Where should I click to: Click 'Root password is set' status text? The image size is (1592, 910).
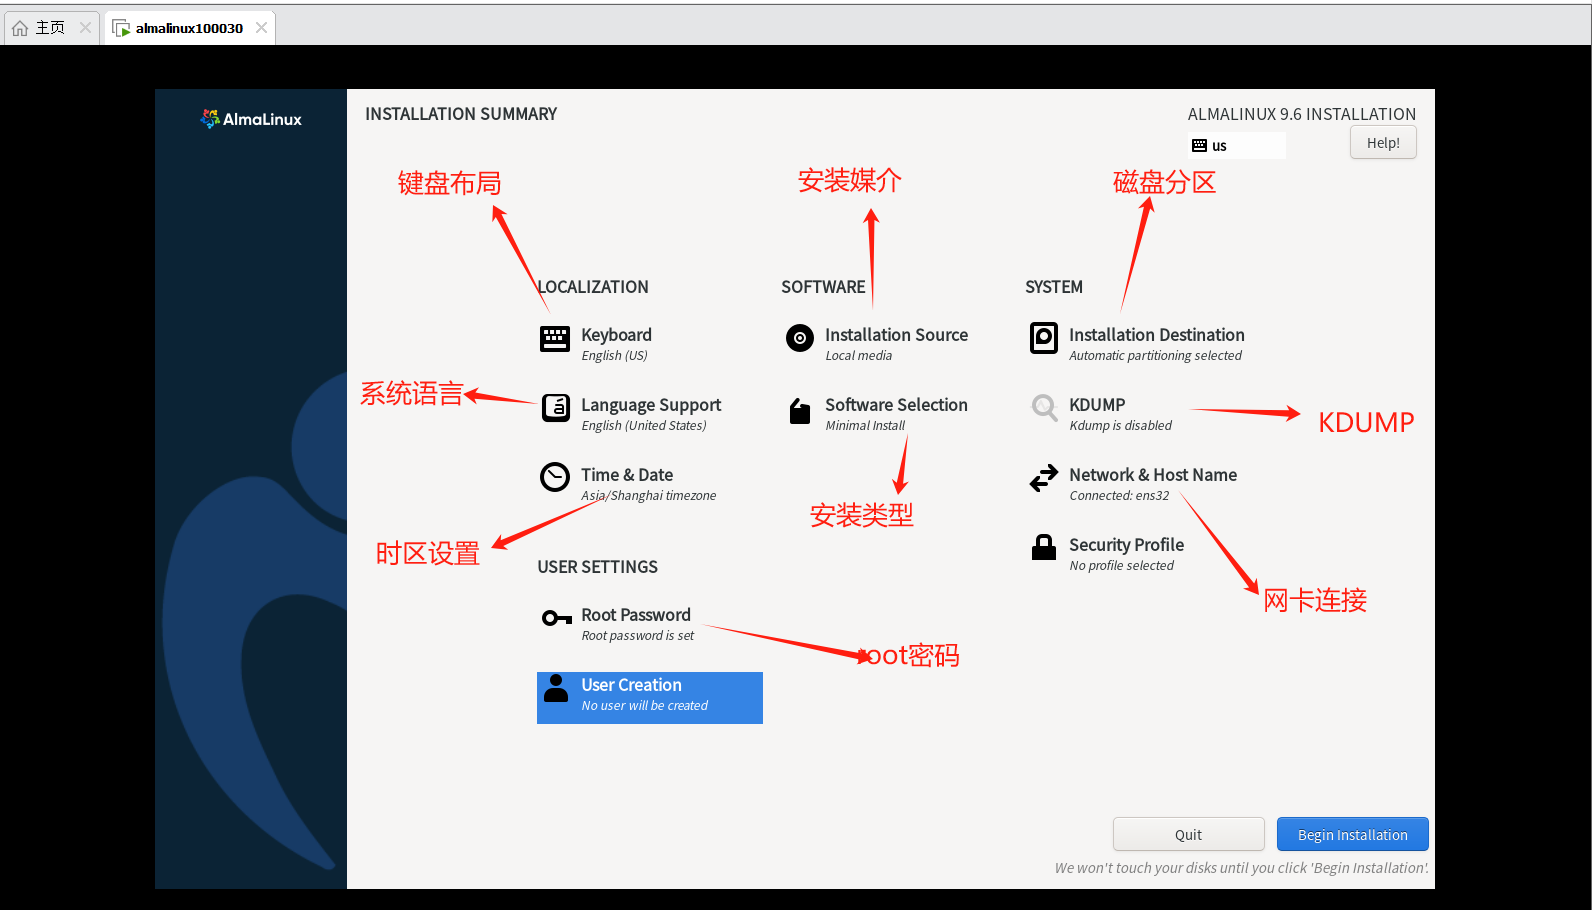(x=637, y=636)
